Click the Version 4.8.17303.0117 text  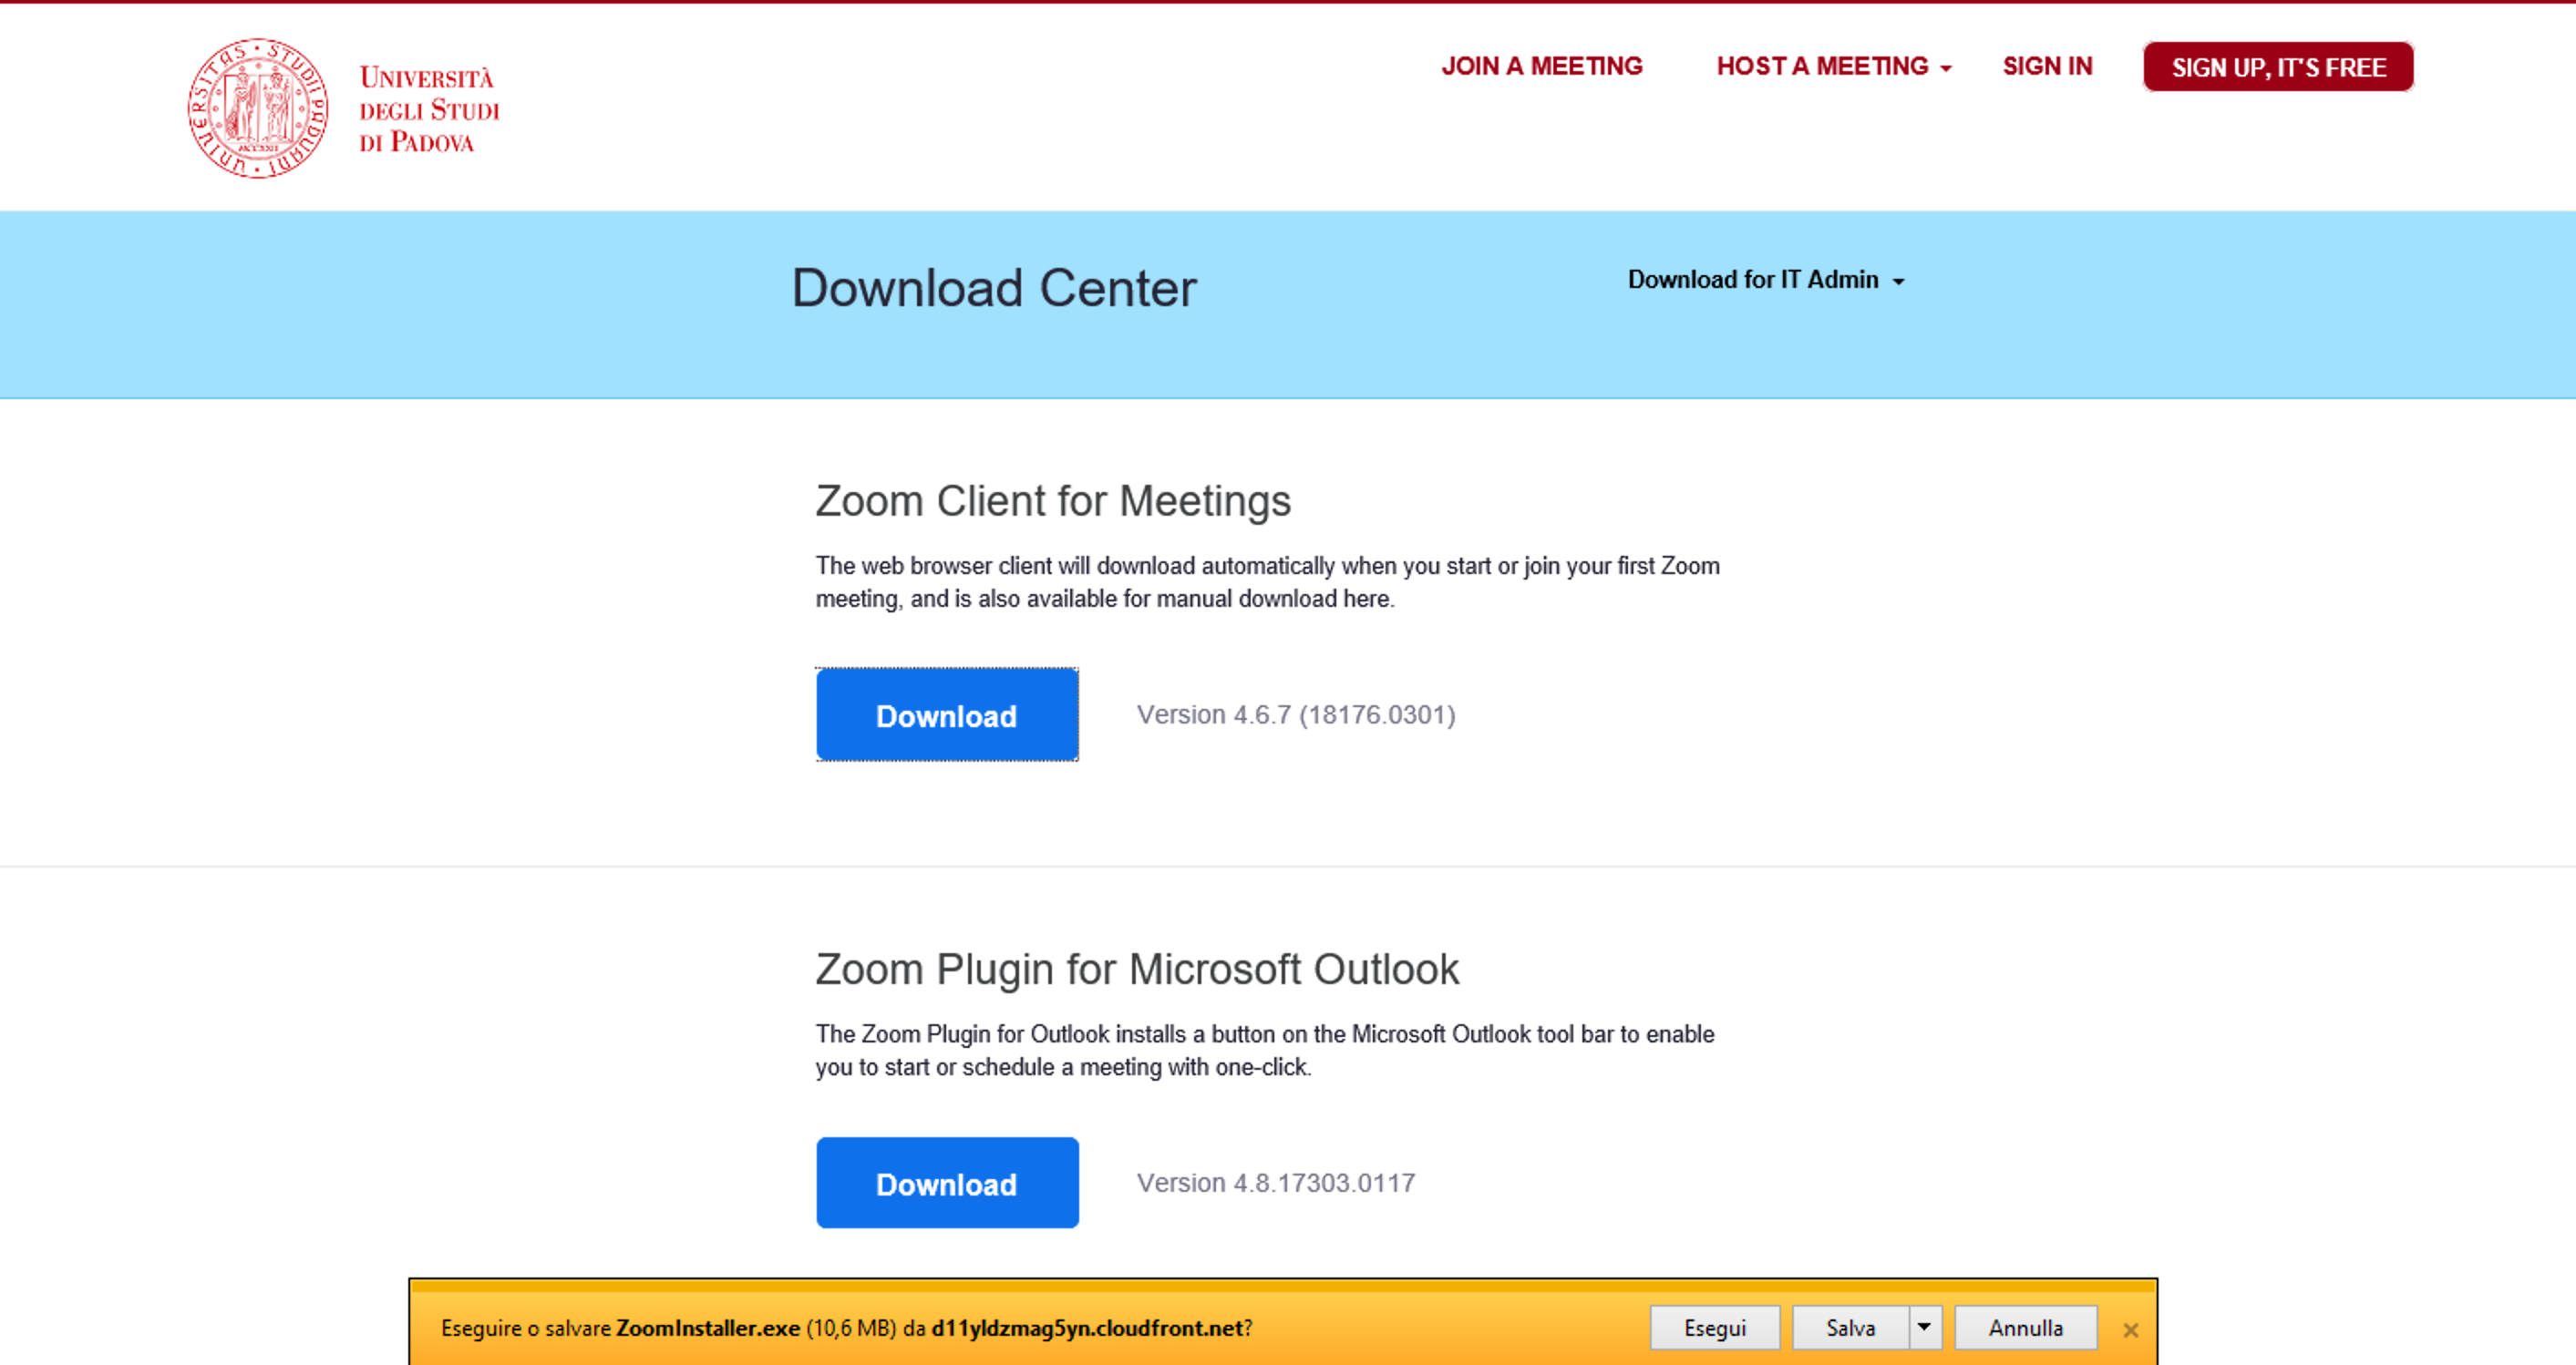pos(1276,1183)
